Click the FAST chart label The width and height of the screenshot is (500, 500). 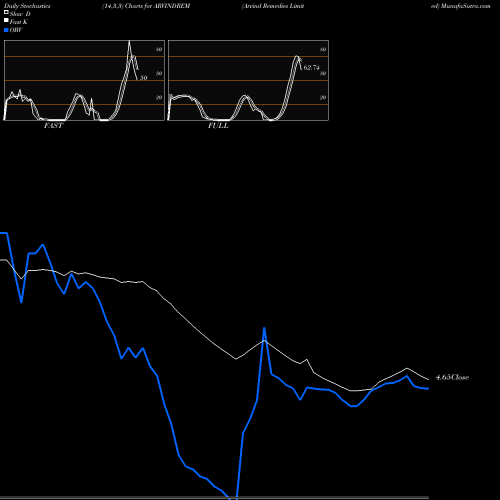(x=53, y=126)
